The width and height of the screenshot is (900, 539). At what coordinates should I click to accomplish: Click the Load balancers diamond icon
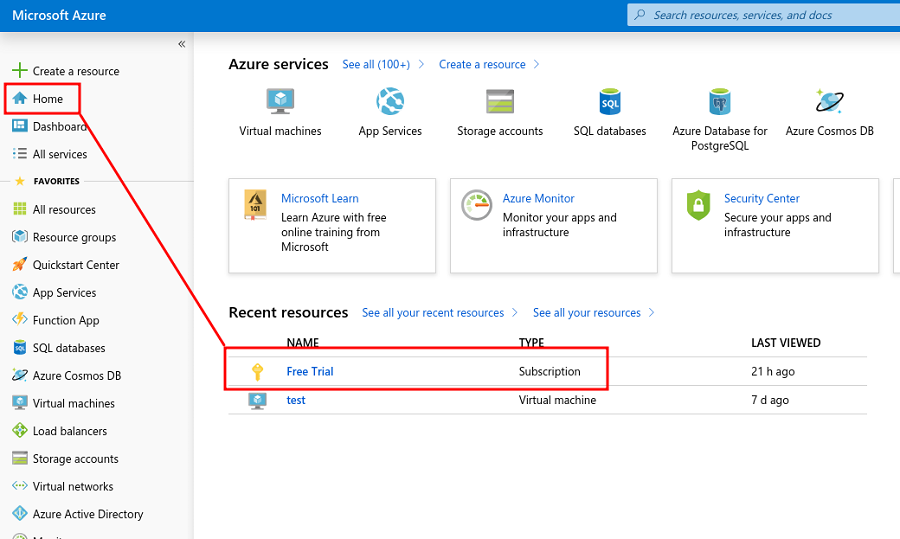click(20, 430)
